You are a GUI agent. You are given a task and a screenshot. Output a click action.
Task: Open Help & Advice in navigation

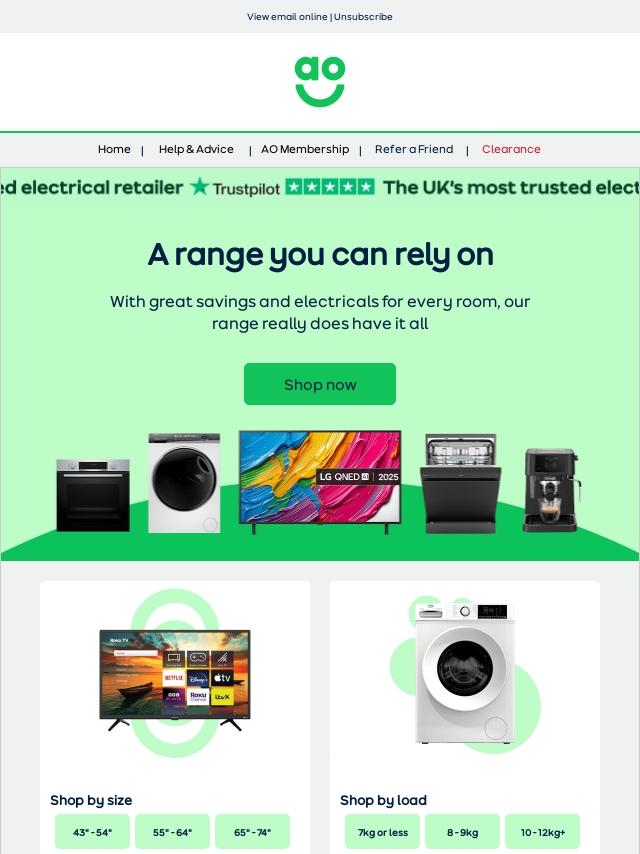196,149
